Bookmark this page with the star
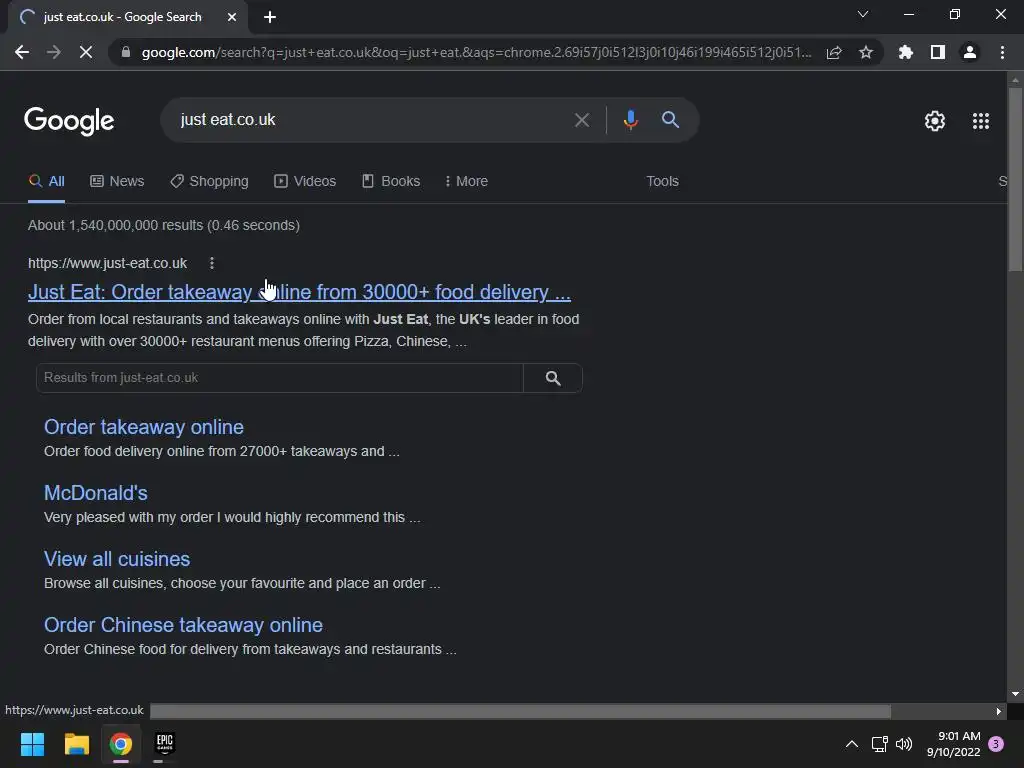The width and height of the screenshot is (1024, 768). (x=866, y=52)
